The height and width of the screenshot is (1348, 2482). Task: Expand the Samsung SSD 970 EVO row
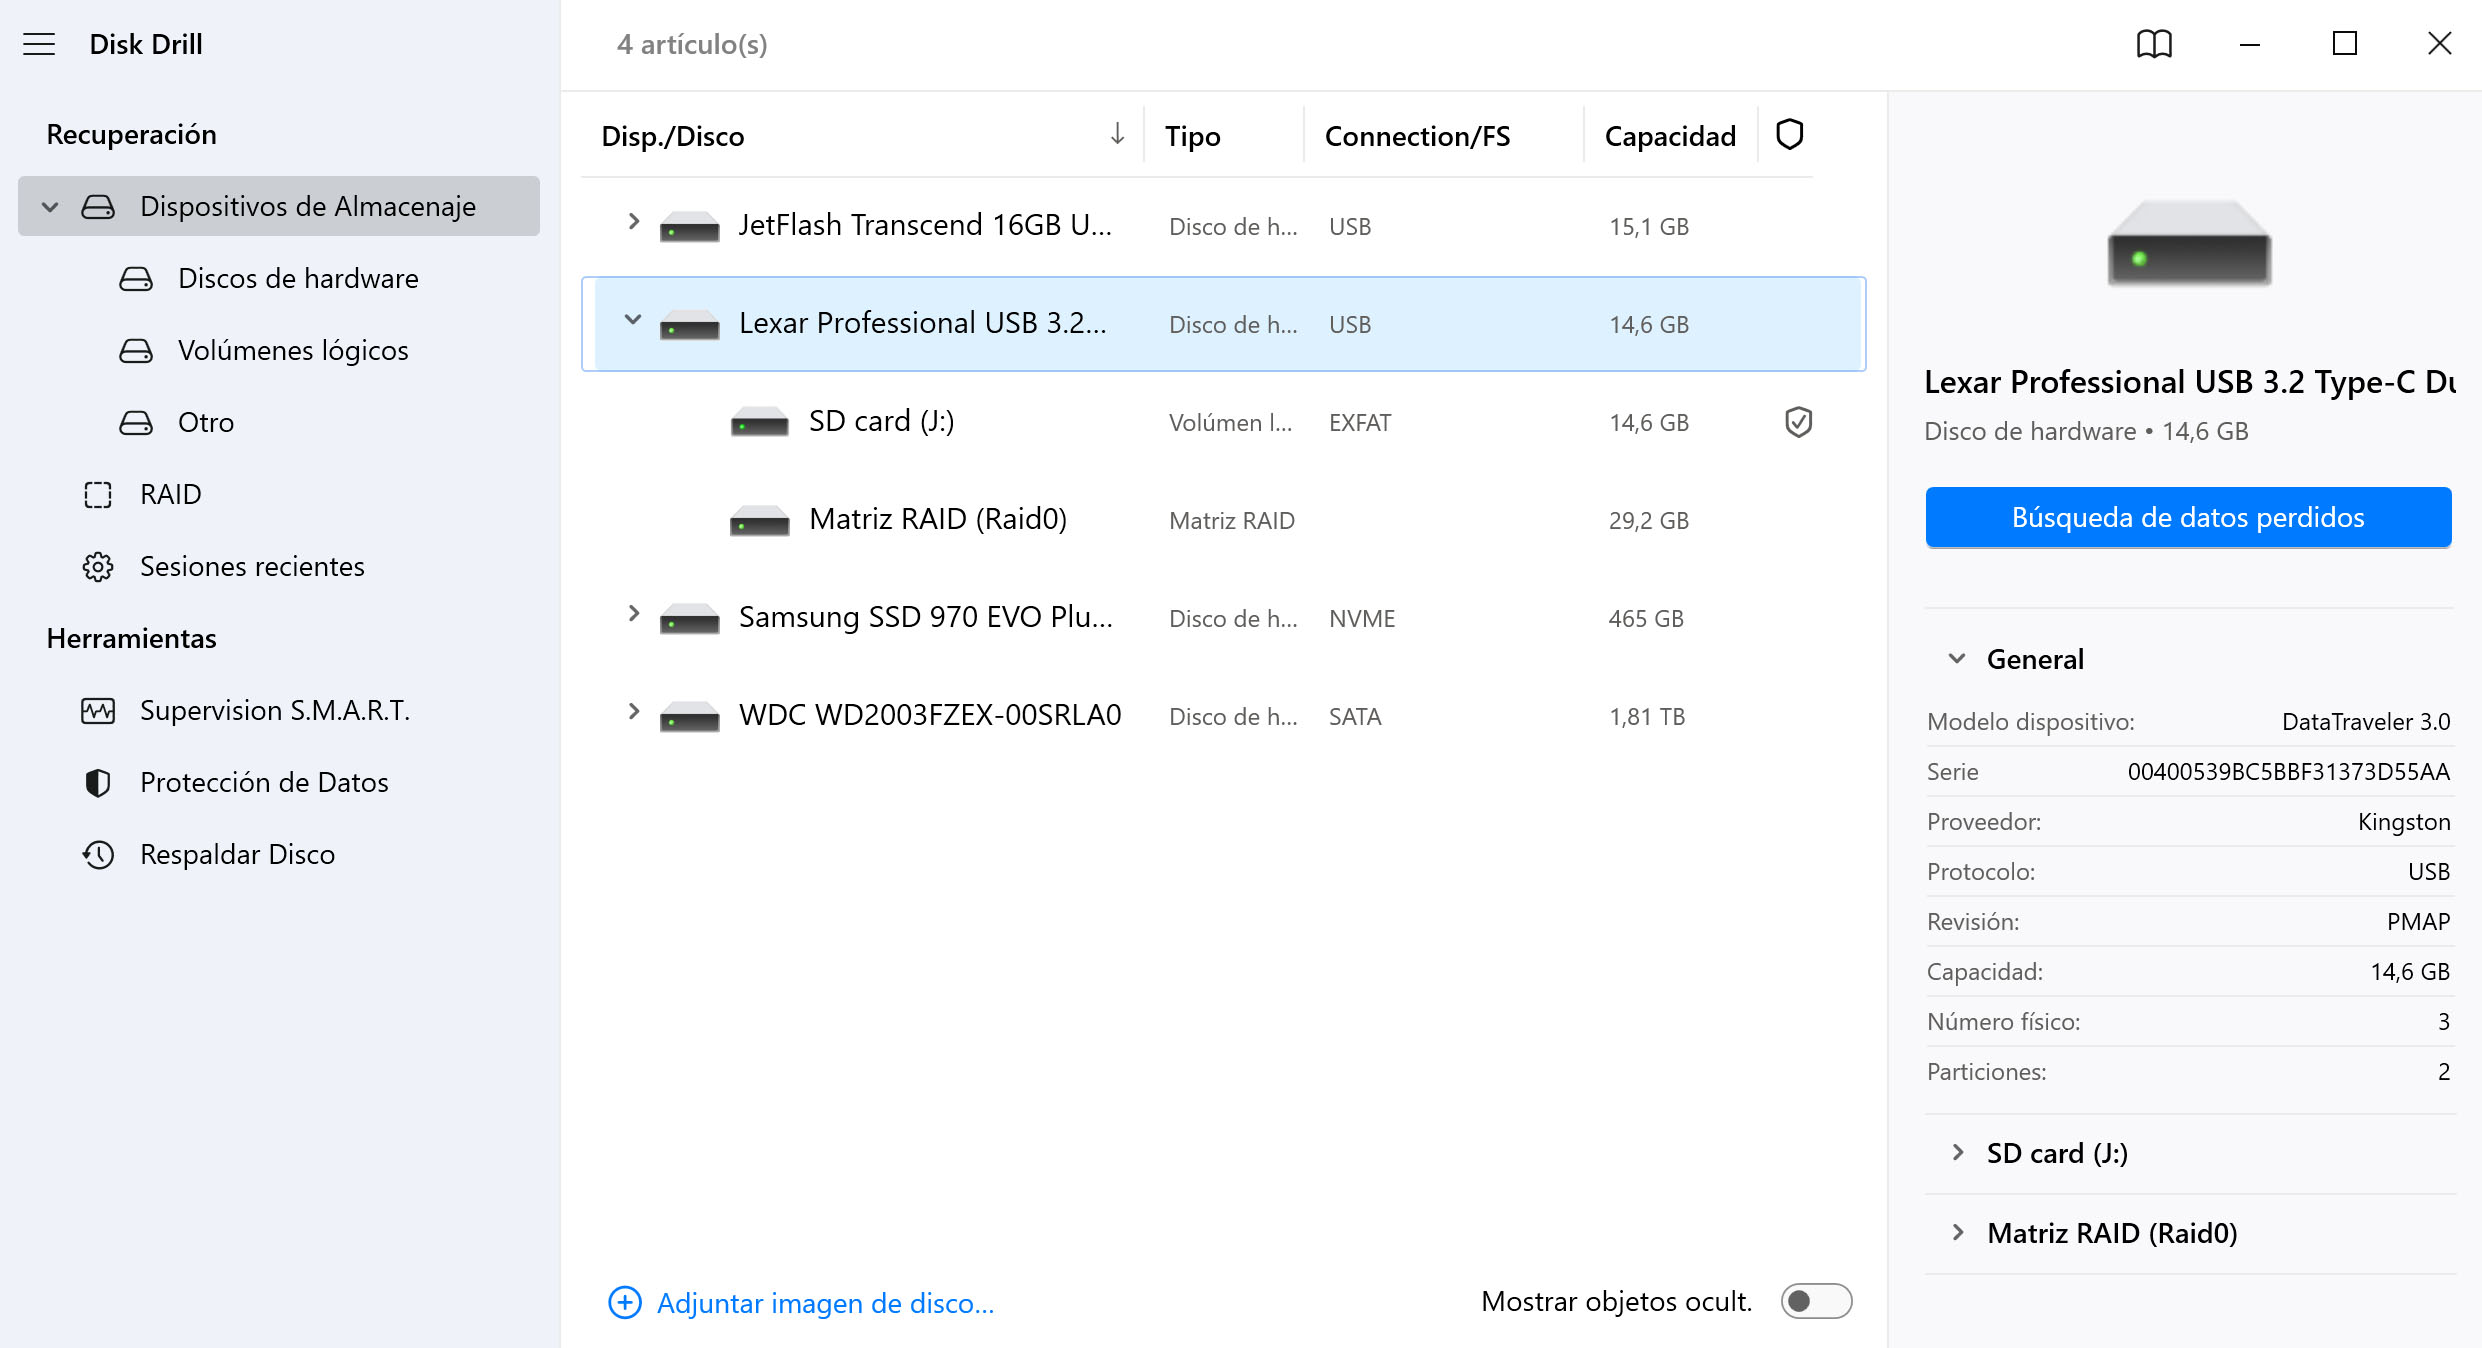(x=633, y=614)
